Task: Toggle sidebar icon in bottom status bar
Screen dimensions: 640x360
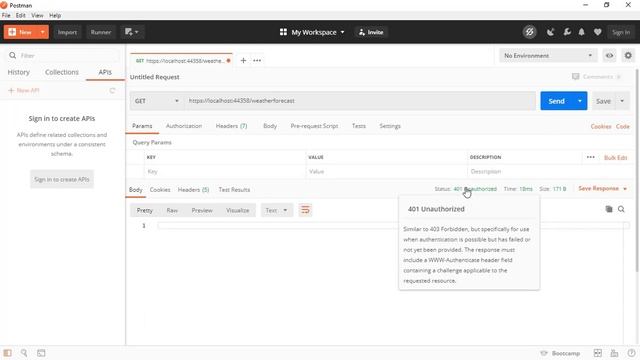Action: 8,353
